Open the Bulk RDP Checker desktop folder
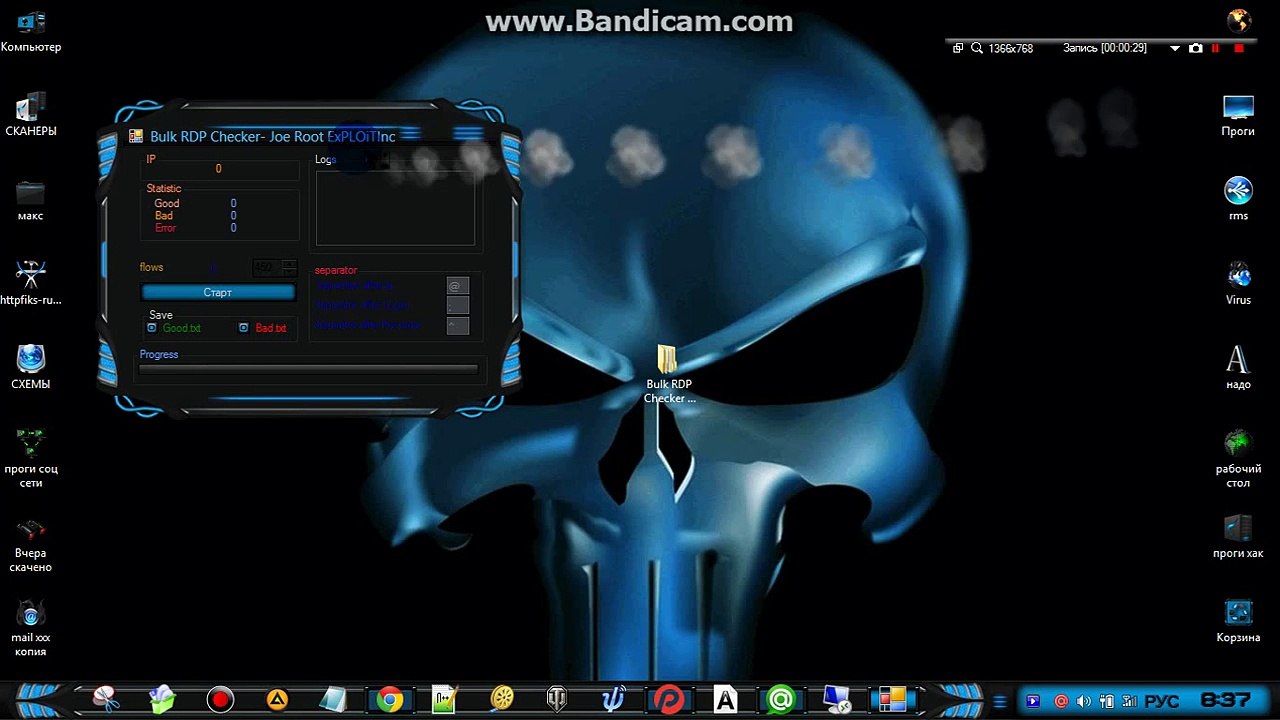Viewport: 1280px width, 720px height. (668, 374)
